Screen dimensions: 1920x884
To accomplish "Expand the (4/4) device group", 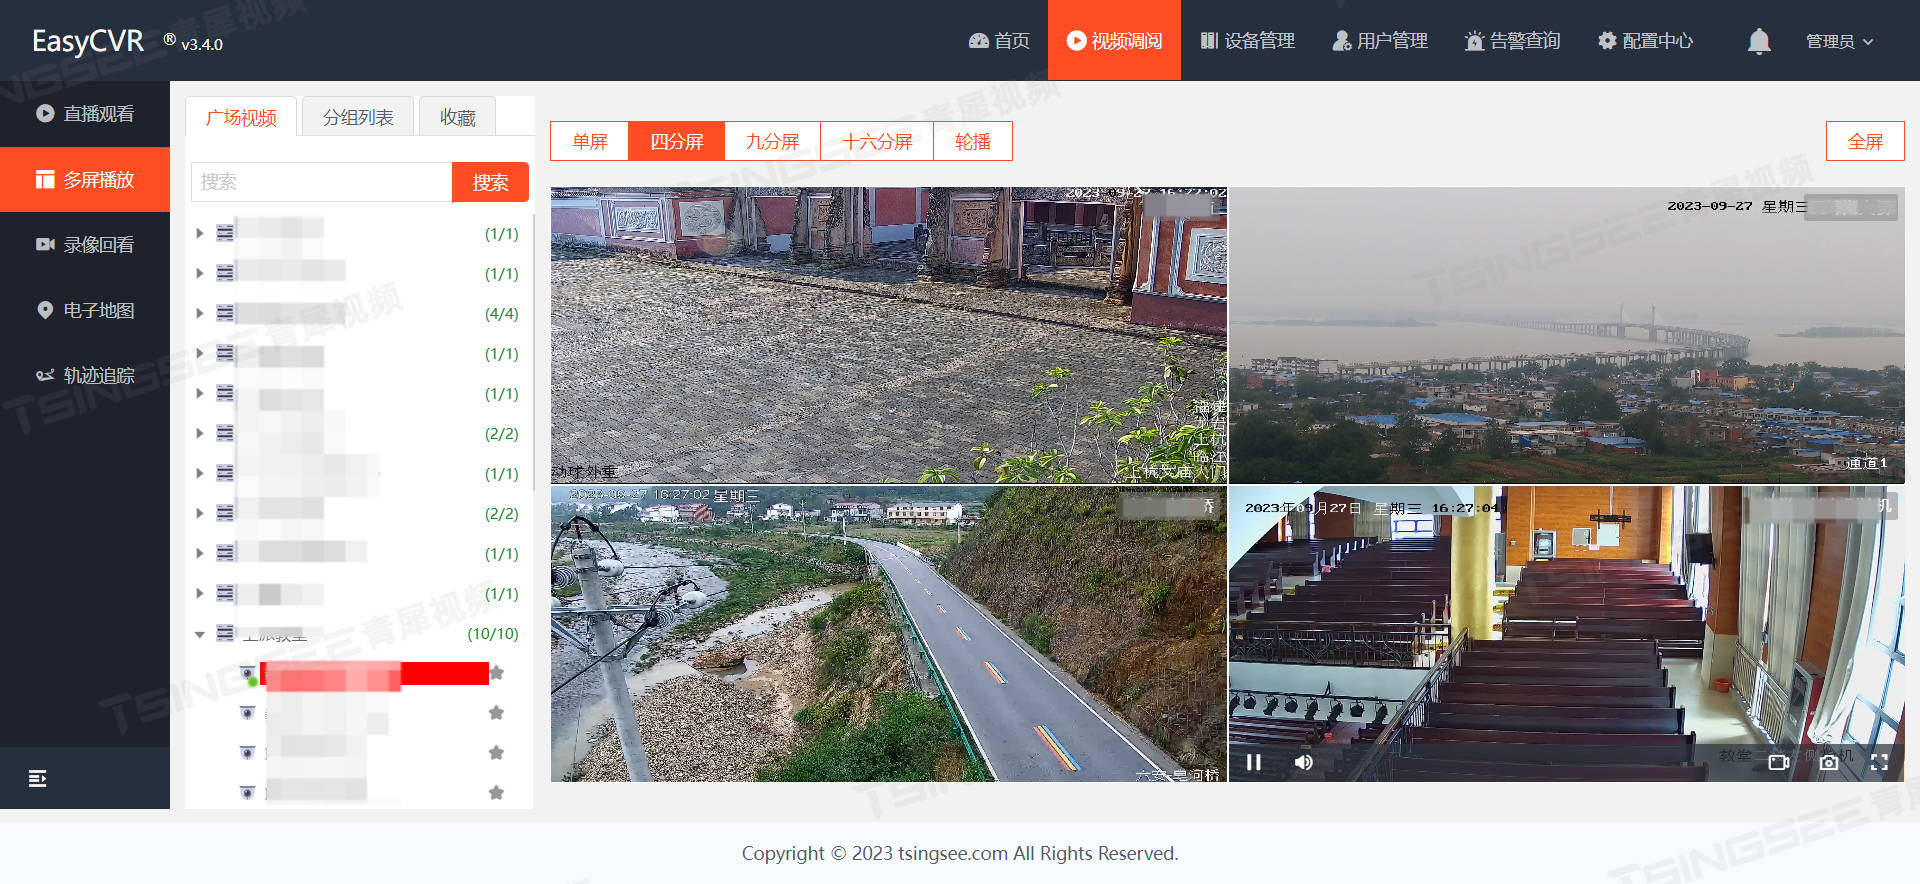I will coord(200,313).
